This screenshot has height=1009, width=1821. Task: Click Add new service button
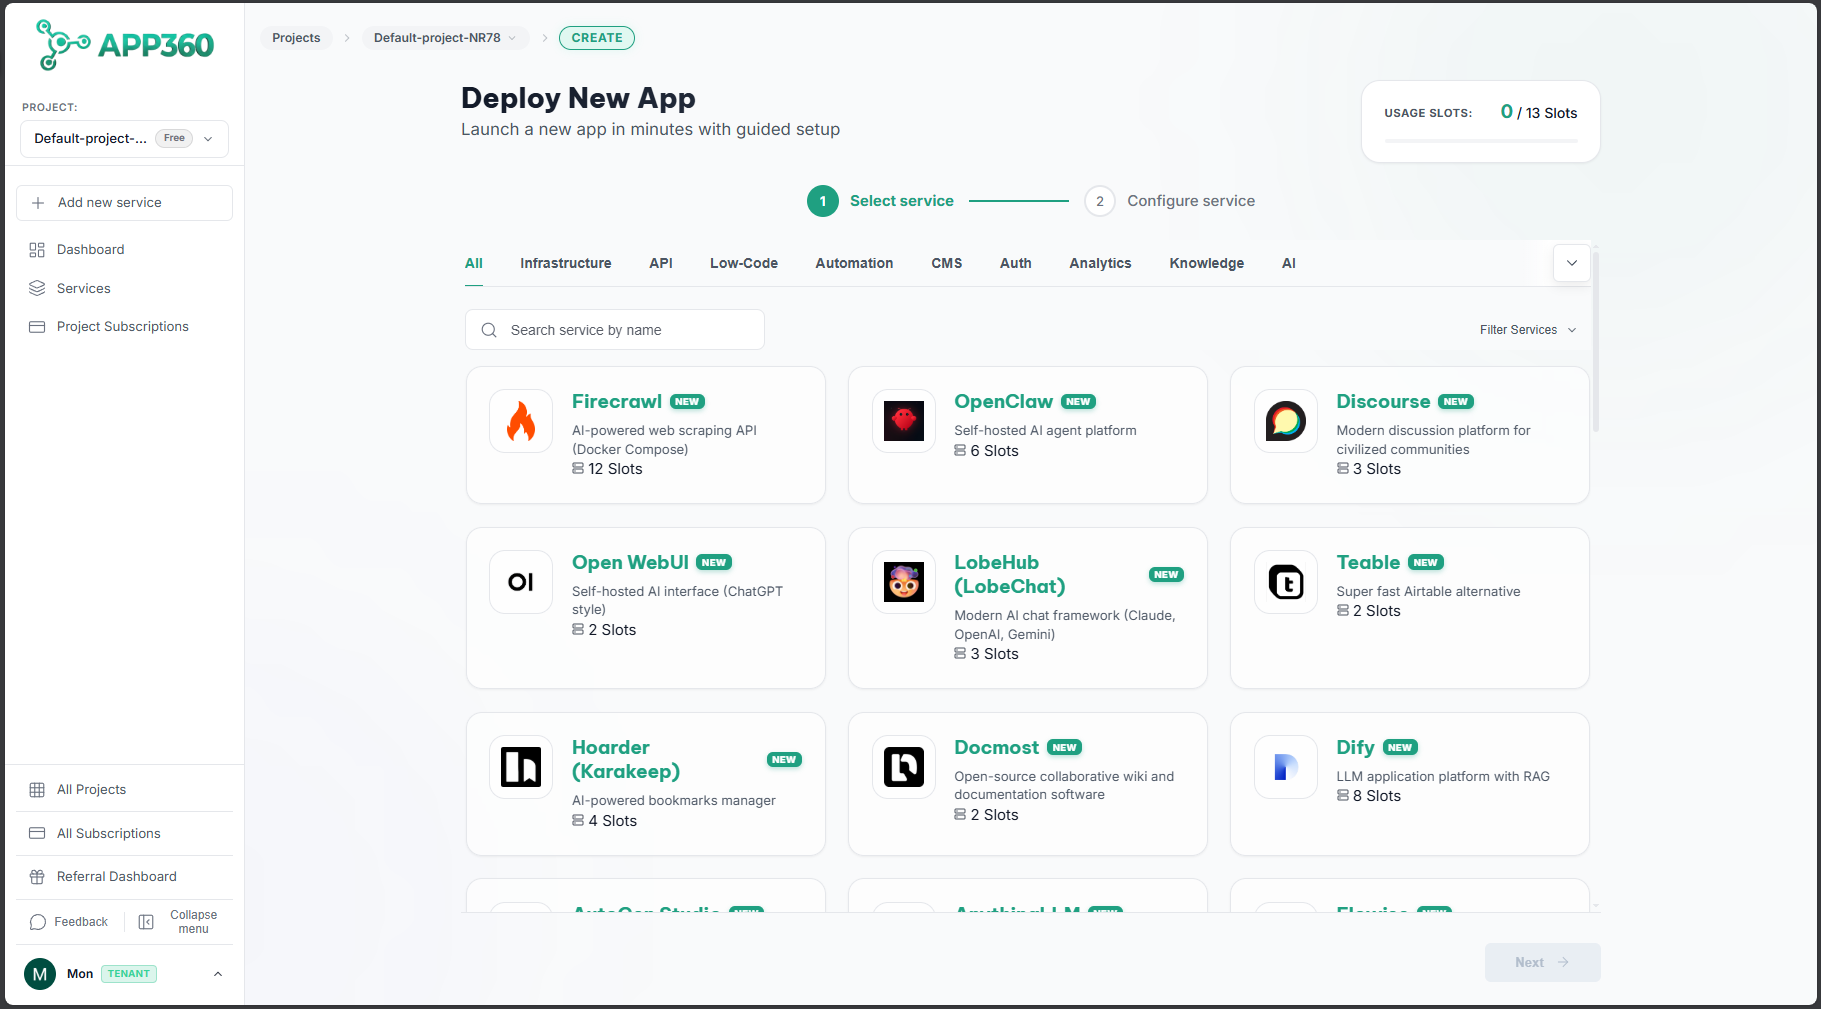pos(124,203)
